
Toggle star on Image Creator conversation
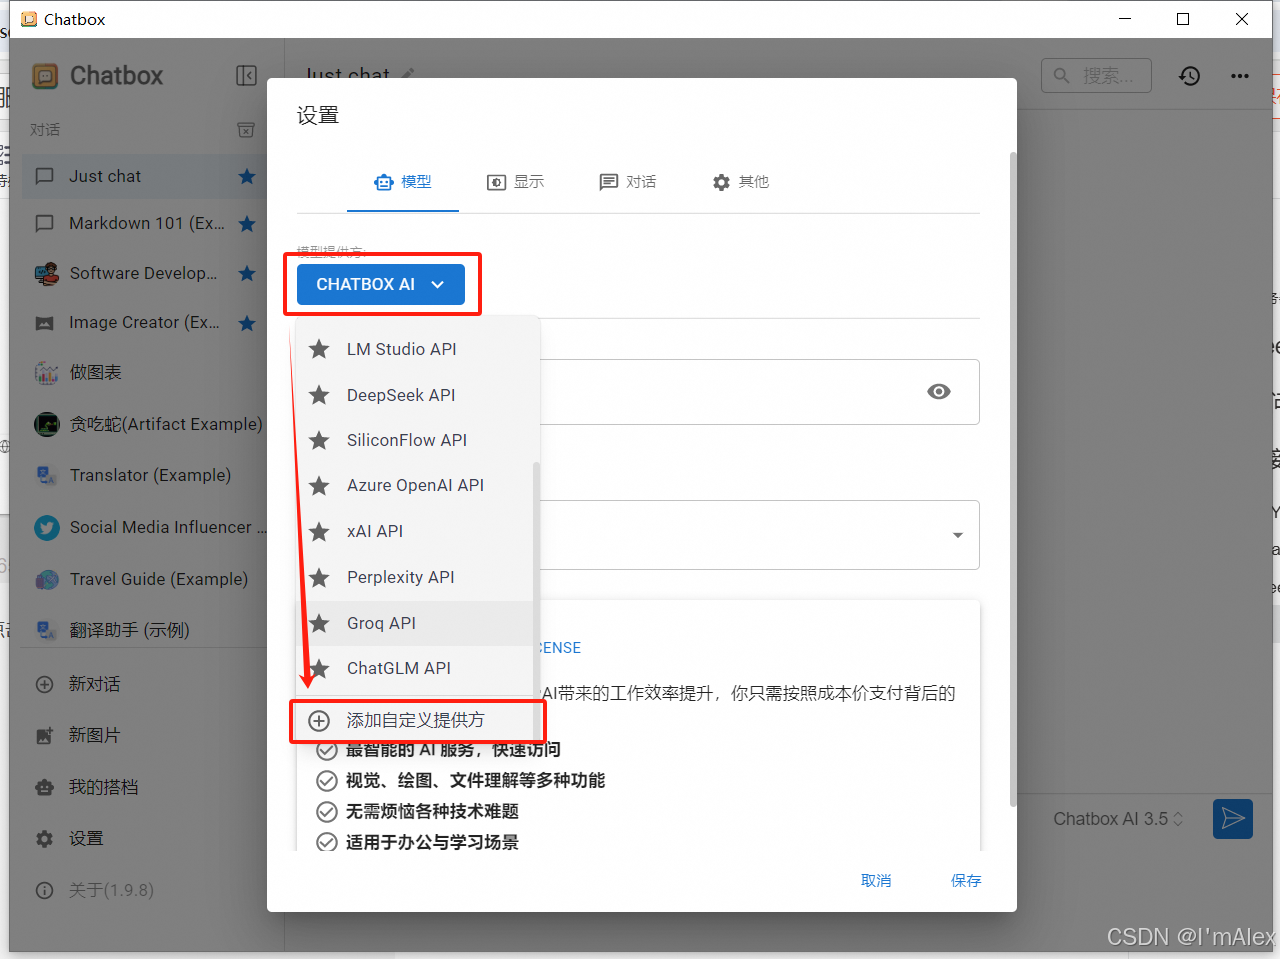pyautogui.click(x=247, y=323)
